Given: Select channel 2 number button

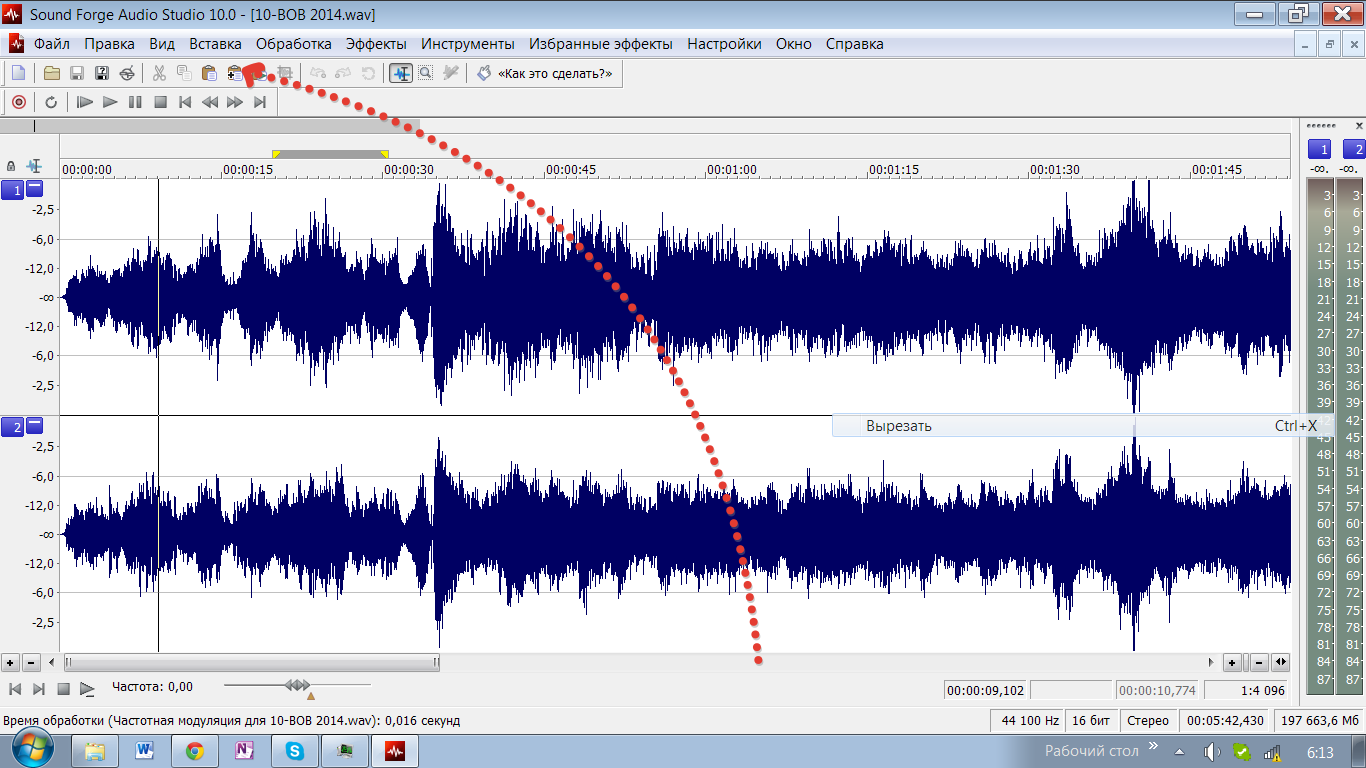Looking at the screenshot, I should pos(12,427).
